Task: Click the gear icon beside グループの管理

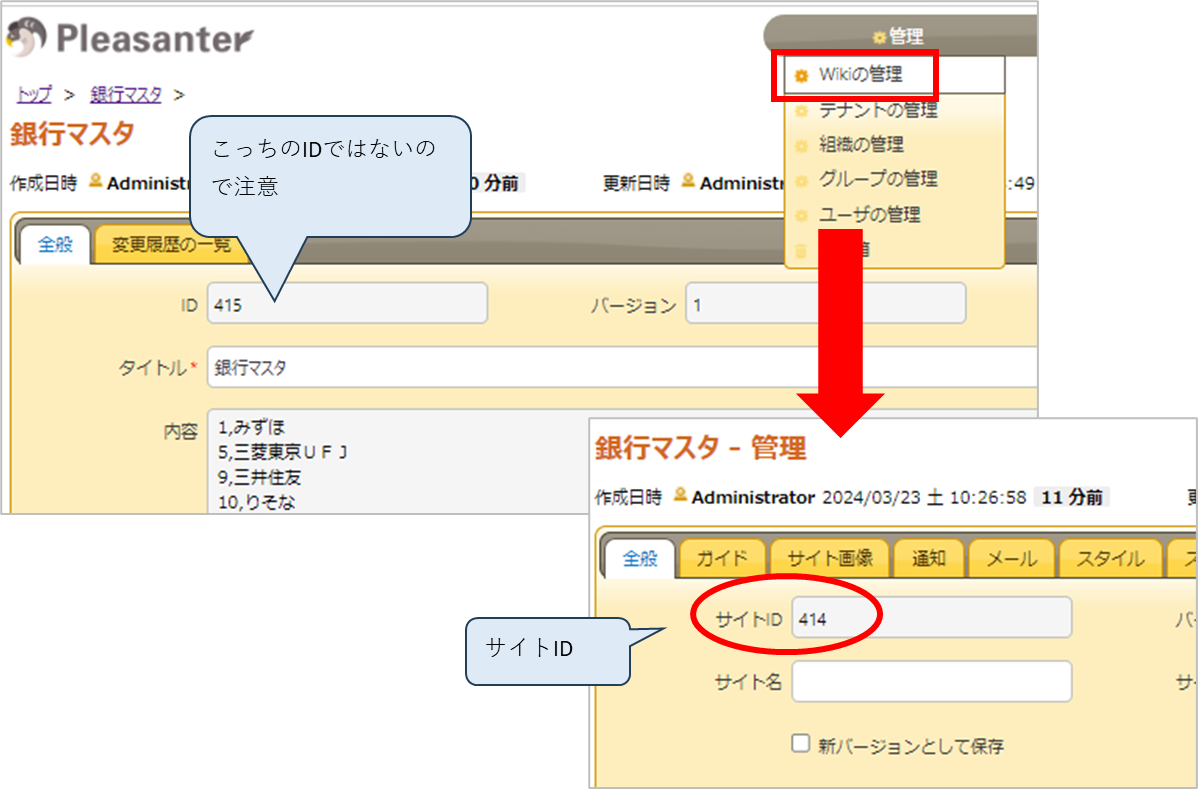Action: [x=800, y=178]
